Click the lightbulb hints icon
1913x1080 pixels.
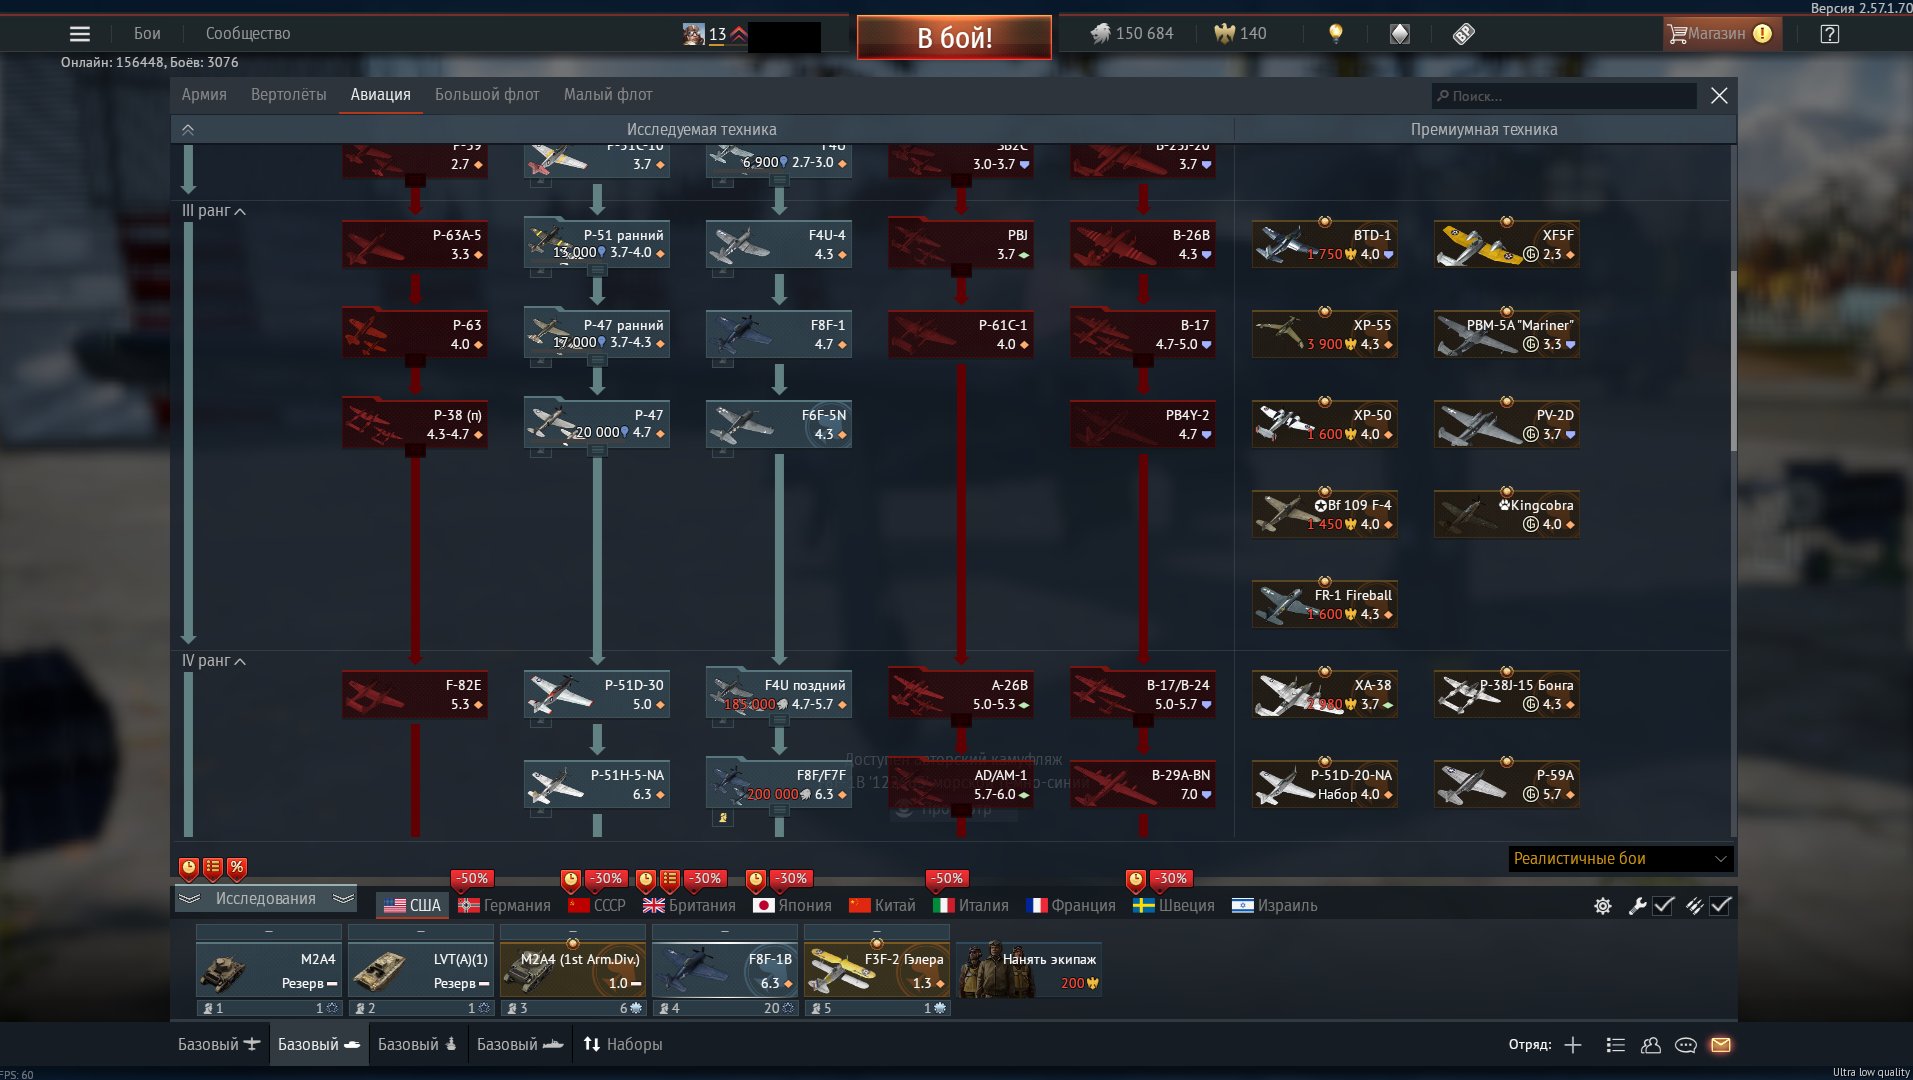(1335, 34)
